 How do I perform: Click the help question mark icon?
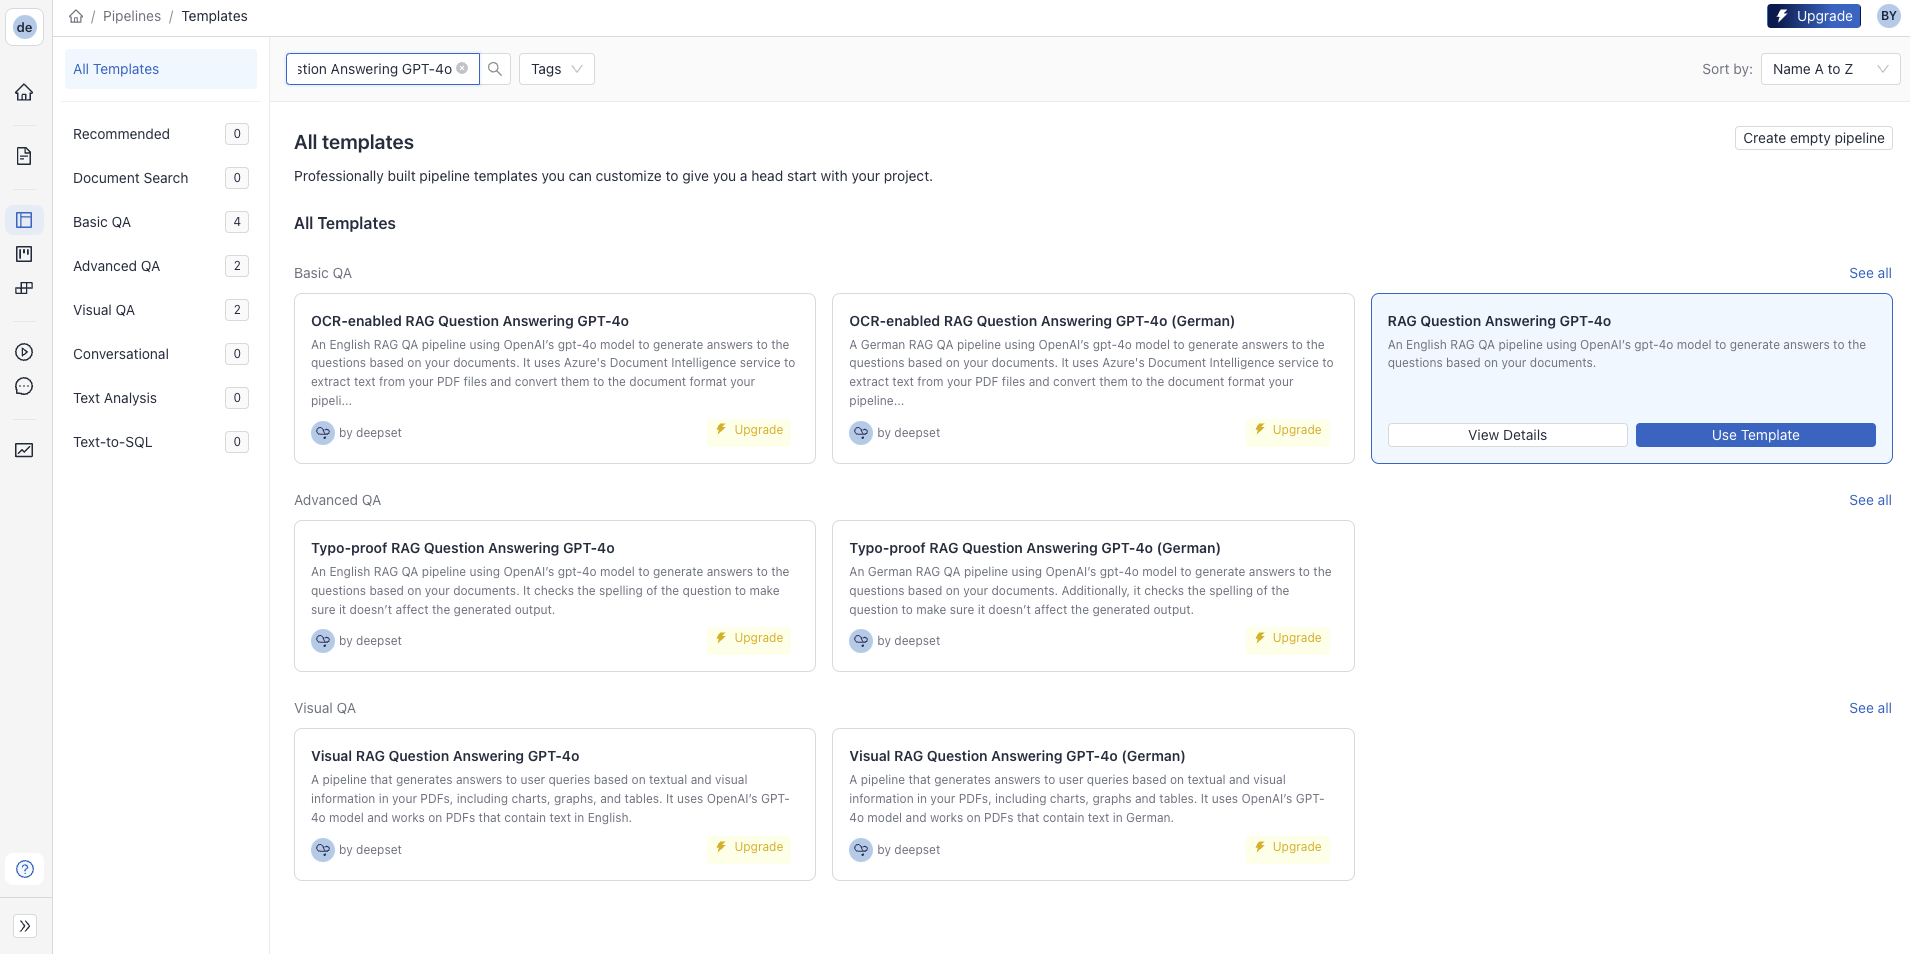tap(25, 869)
